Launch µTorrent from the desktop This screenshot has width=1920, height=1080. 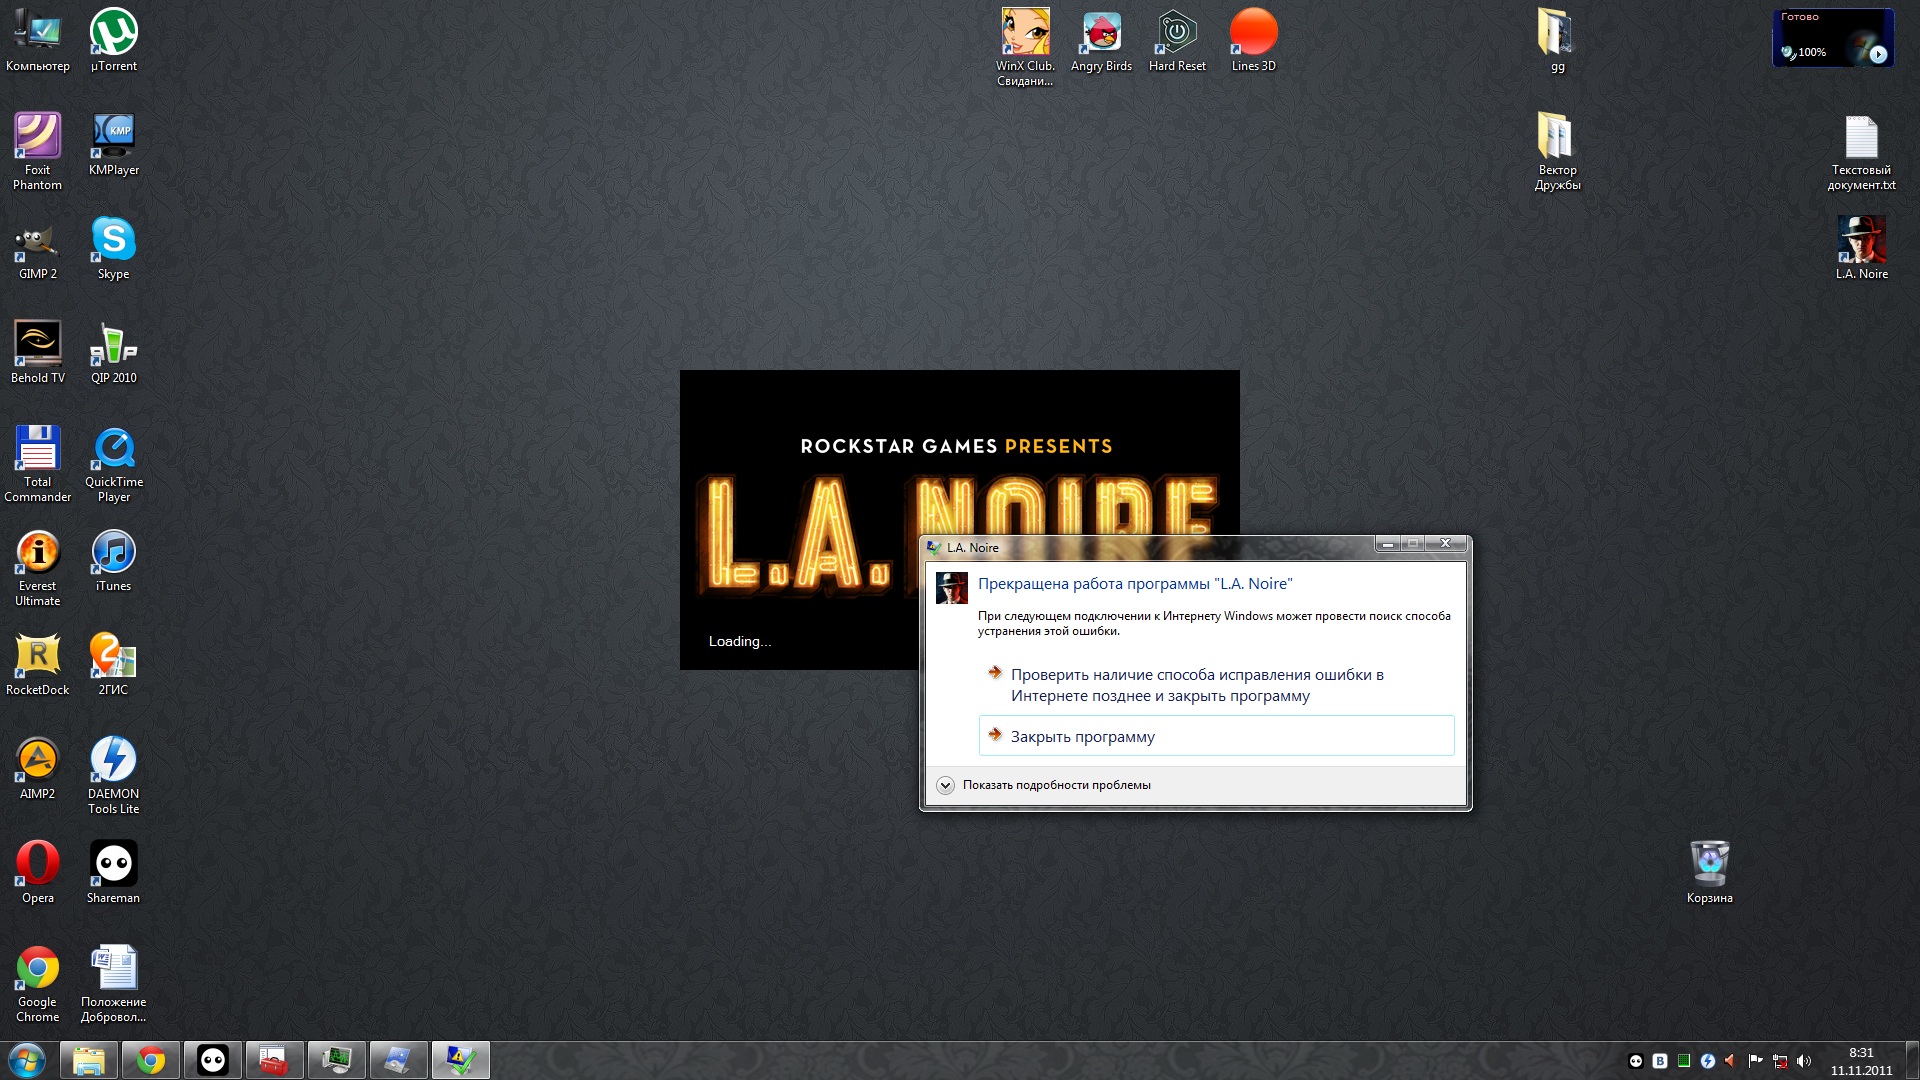point(114,40)
